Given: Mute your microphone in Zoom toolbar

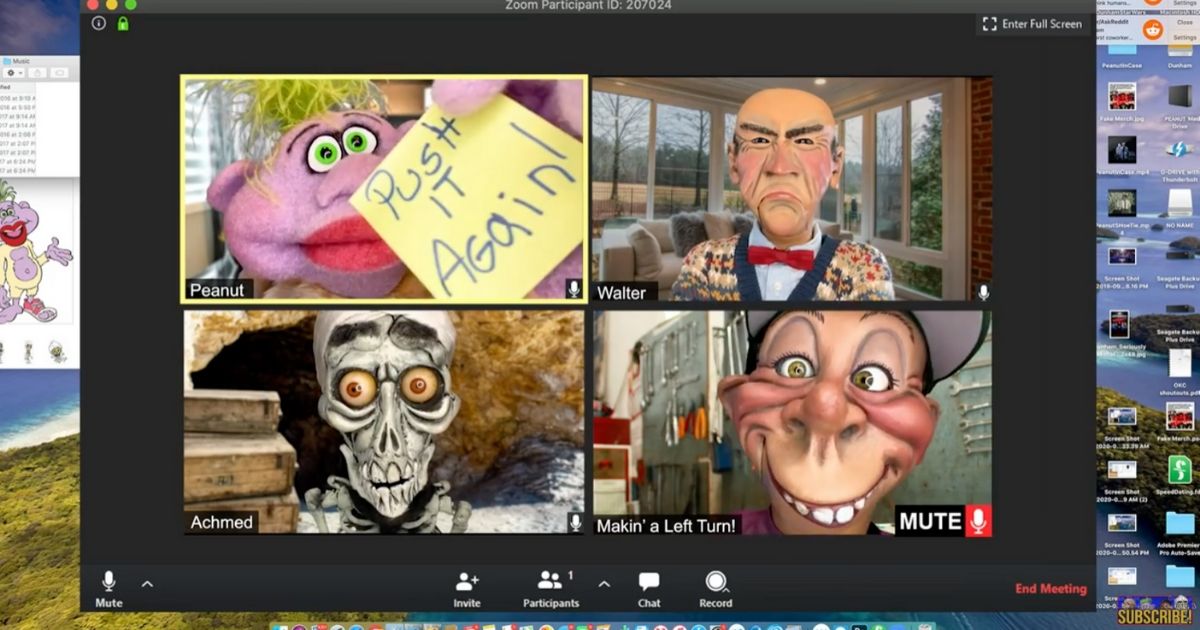Looking at the screenshot, I should click(108, 589).
